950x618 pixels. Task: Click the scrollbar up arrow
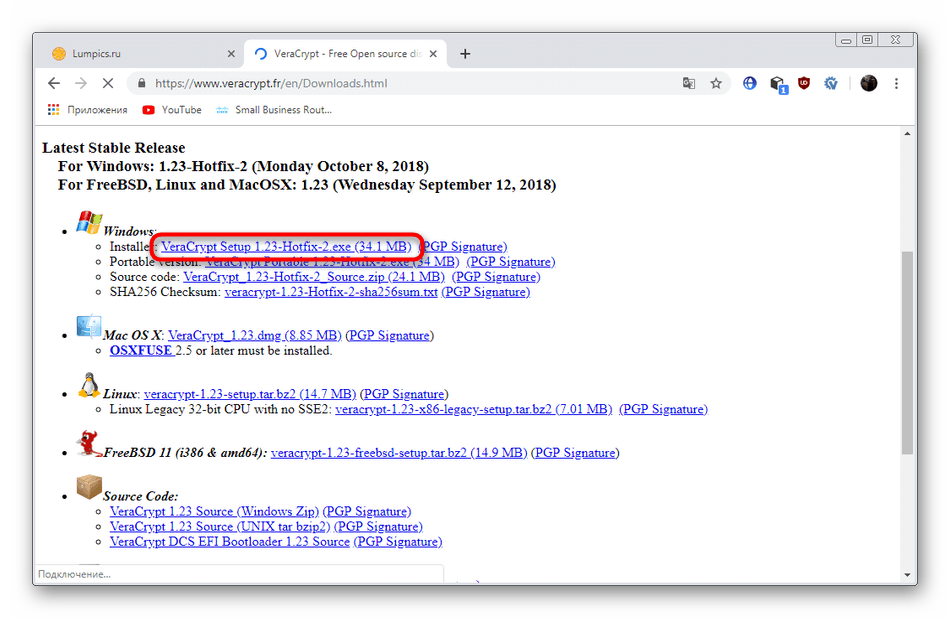(x=907, y=134)
